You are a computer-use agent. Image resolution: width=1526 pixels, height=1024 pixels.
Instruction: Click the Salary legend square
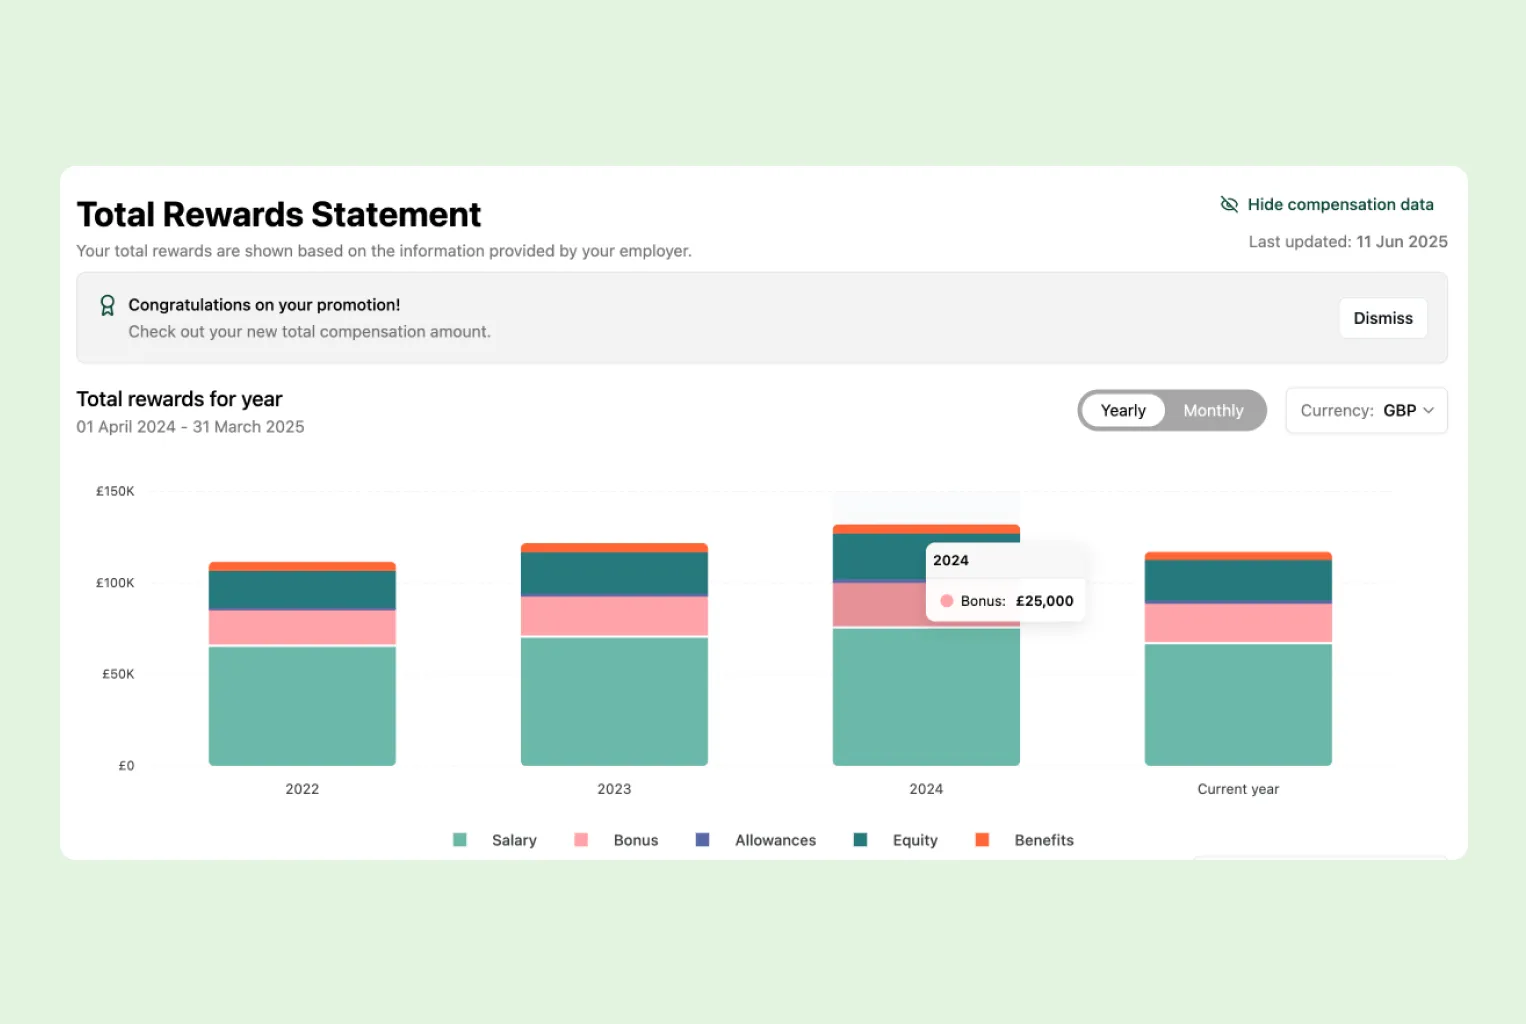pyautogui.click(x=460, y=840)
